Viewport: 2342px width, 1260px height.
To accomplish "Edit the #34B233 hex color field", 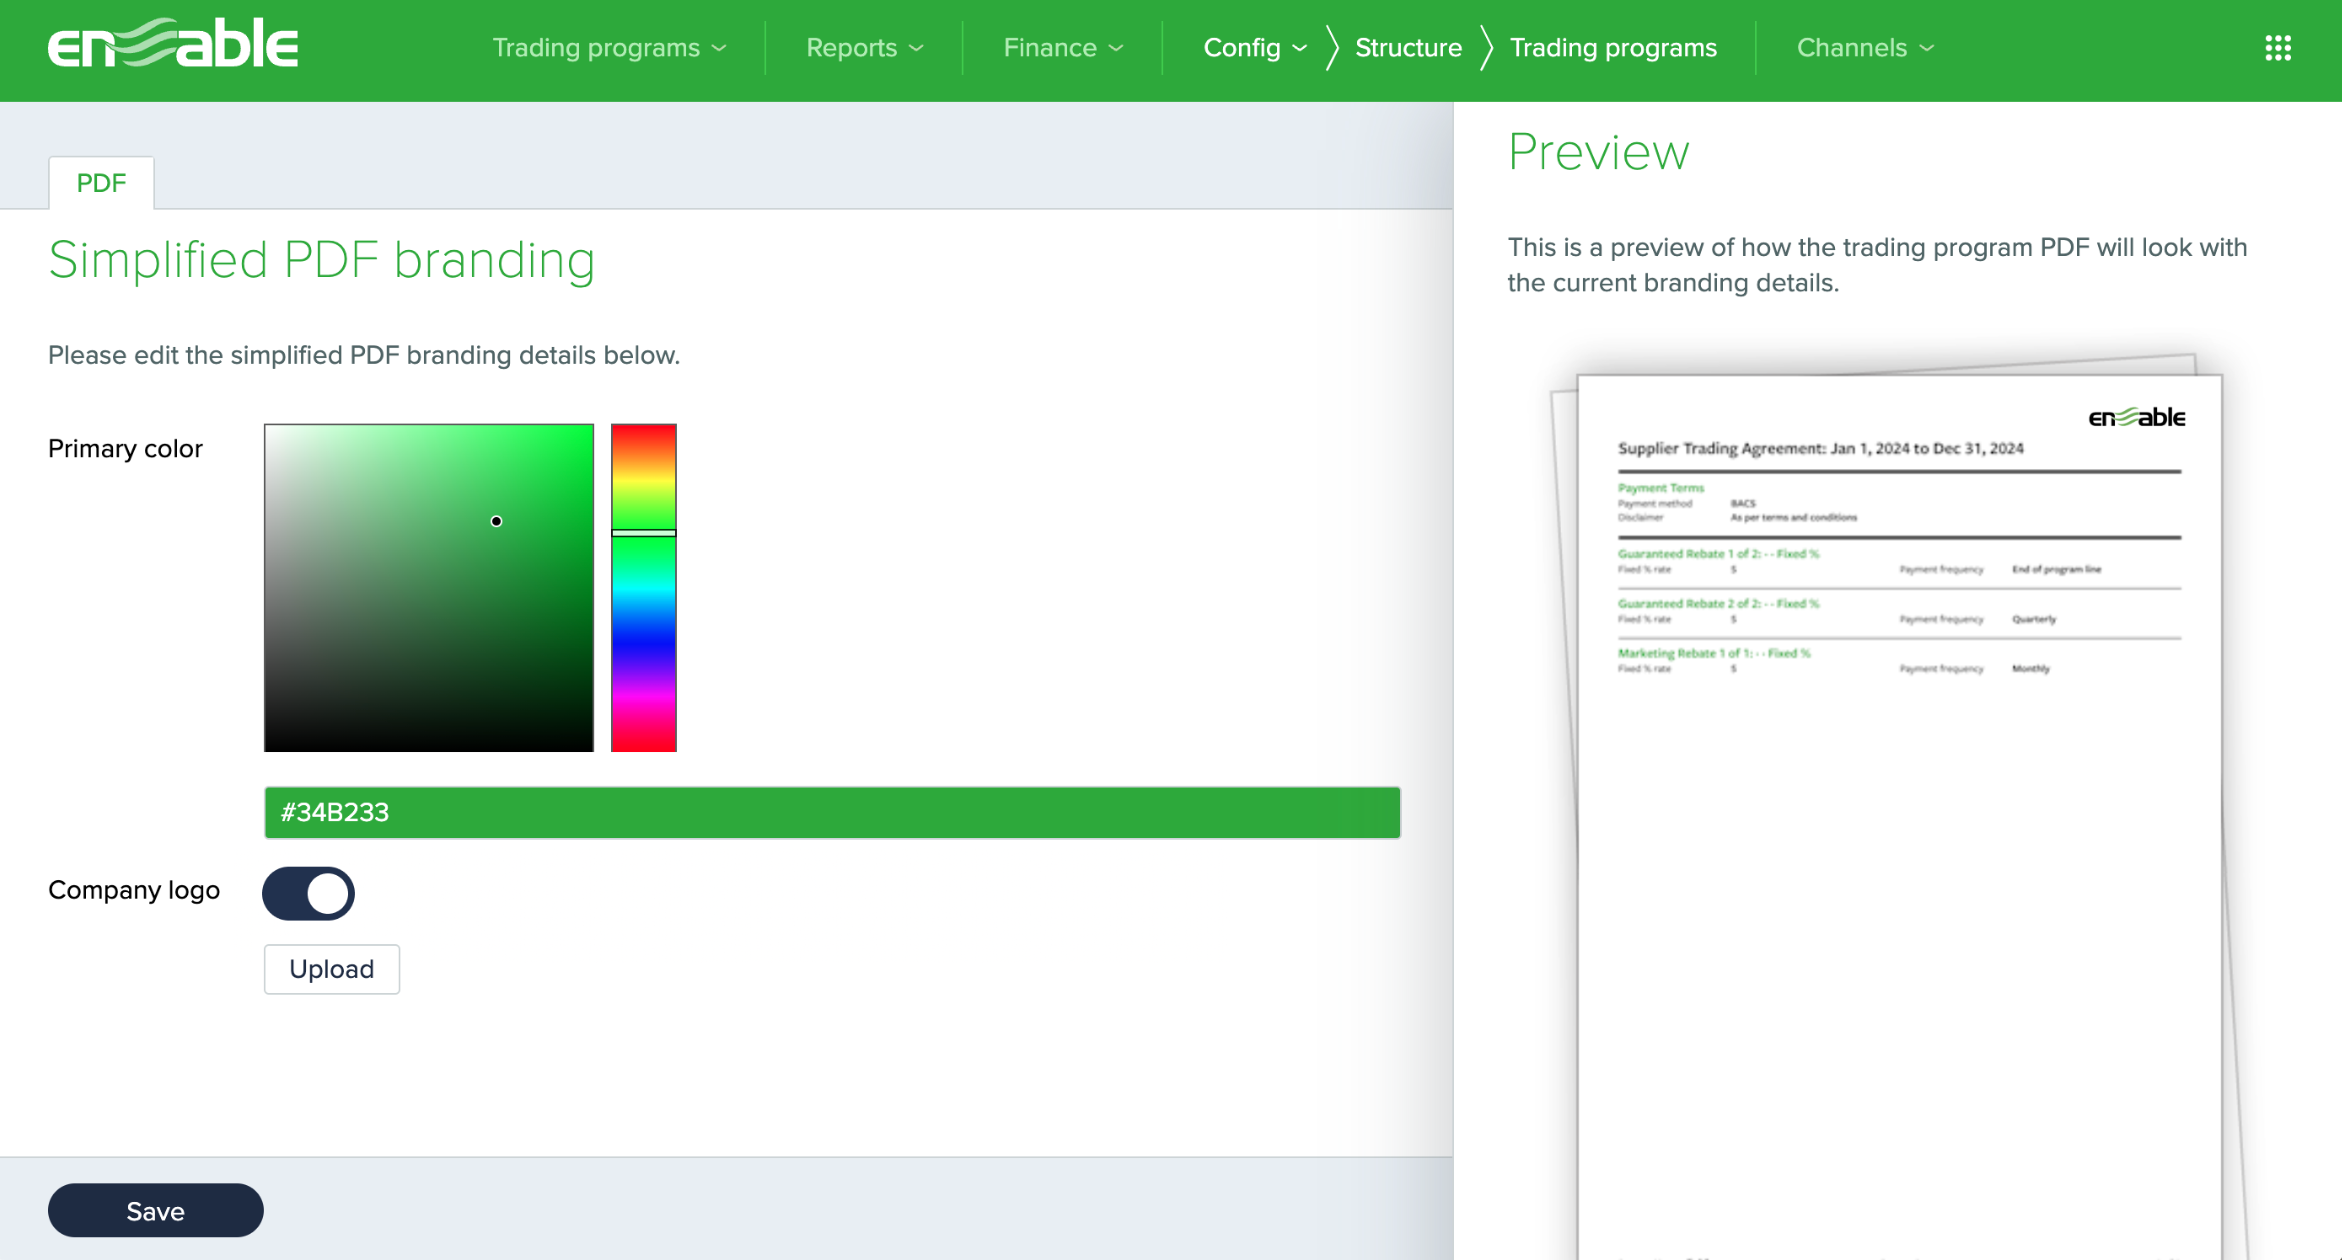I will click(x=832, y=812).
